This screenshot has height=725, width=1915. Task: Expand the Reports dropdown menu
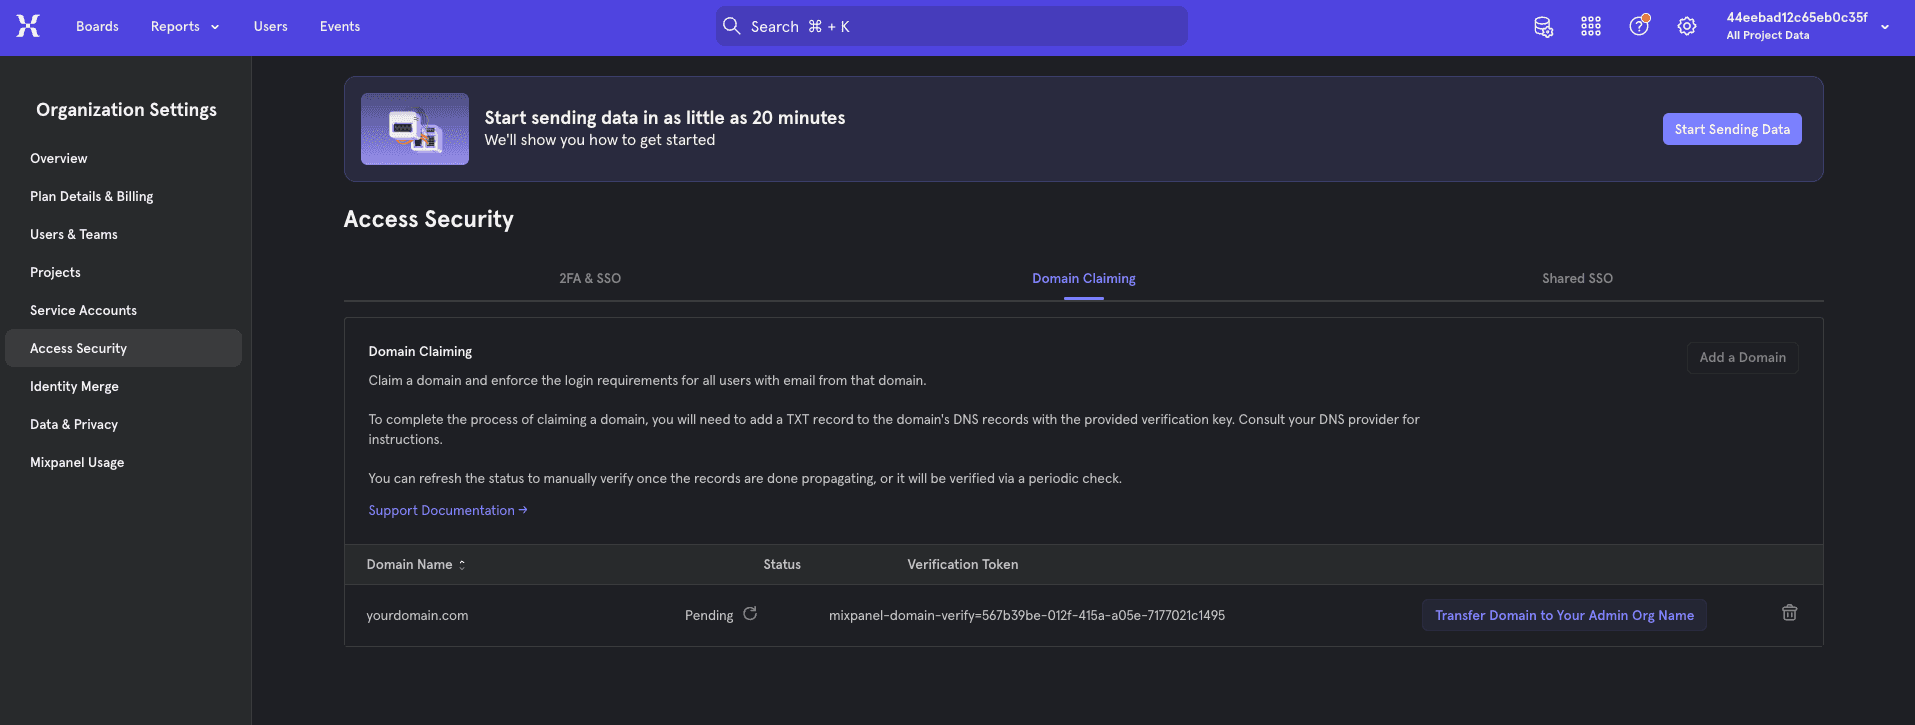pyautogui.click(x=184, y=27)
